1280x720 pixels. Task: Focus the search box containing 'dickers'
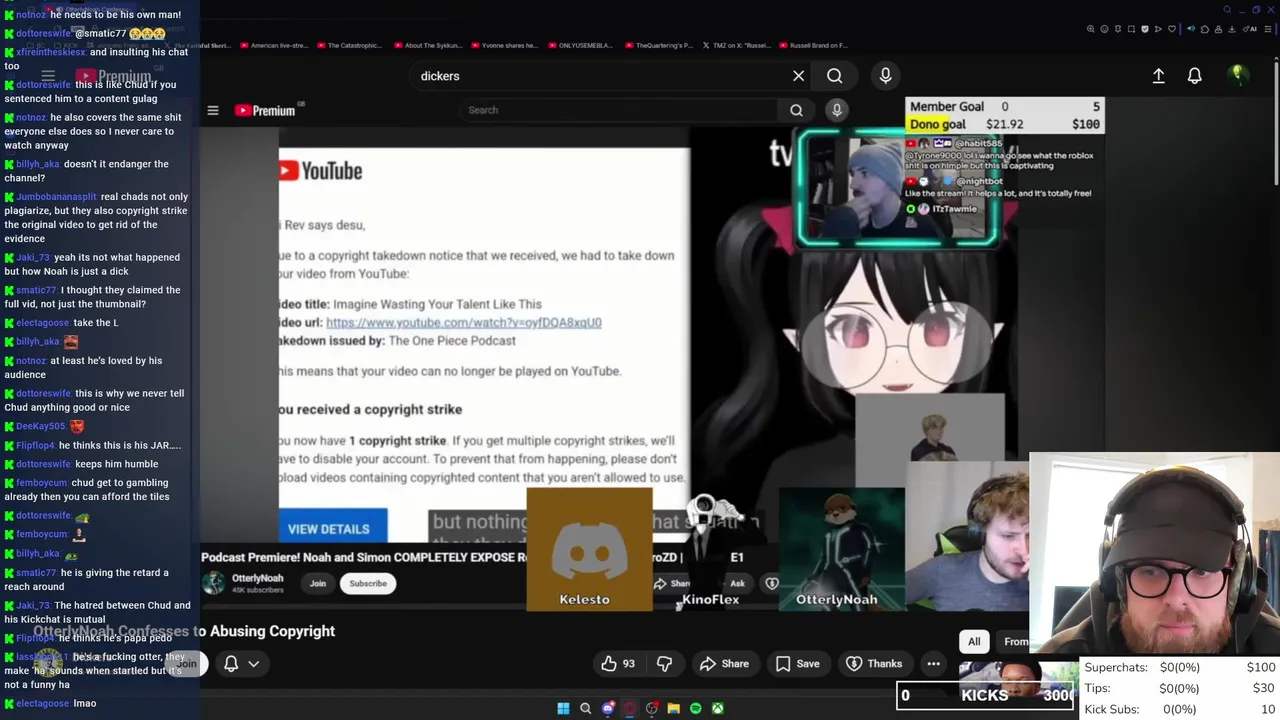click(x=600, y=76)
